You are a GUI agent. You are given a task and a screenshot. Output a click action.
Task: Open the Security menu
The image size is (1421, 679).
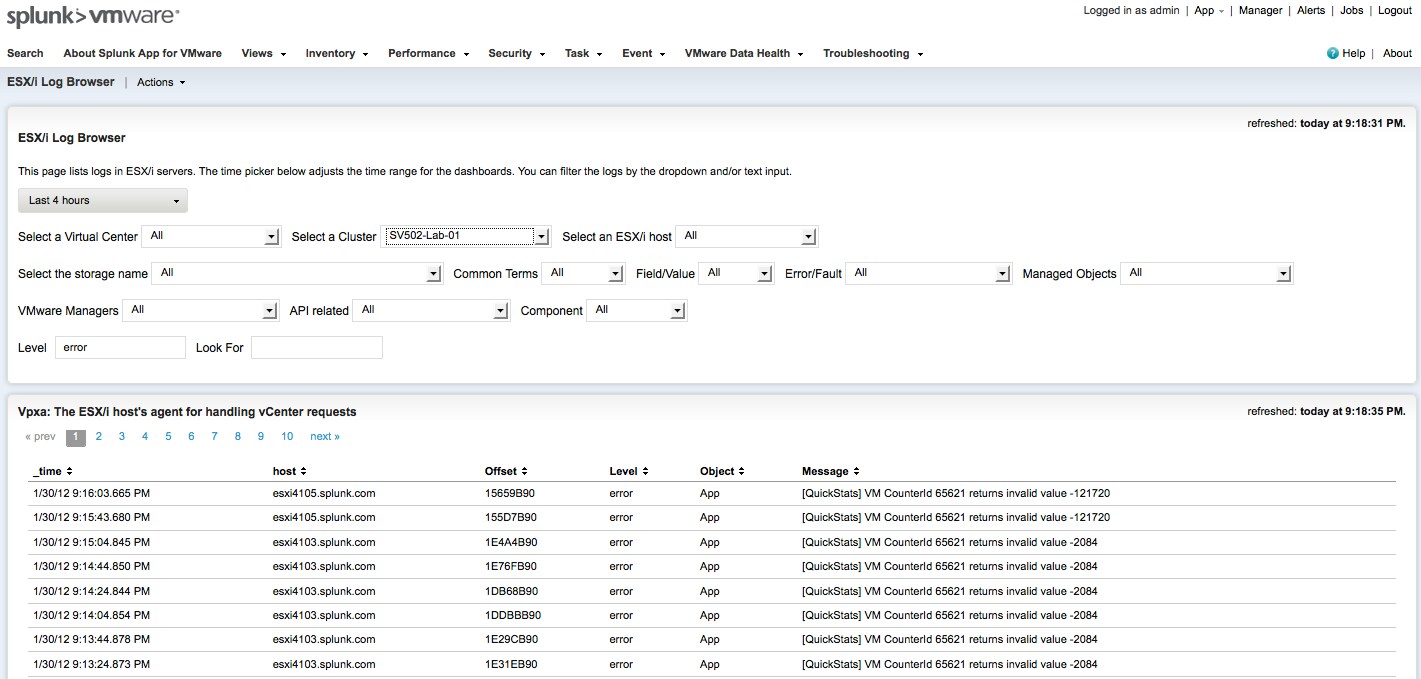[x=516, y=53]
